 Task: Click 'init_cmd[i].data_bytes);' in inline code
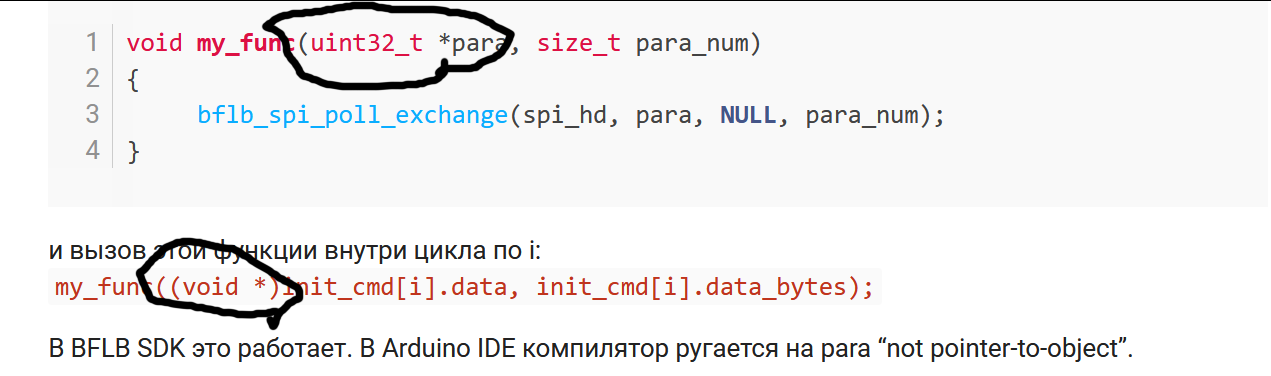pos(706,289)
